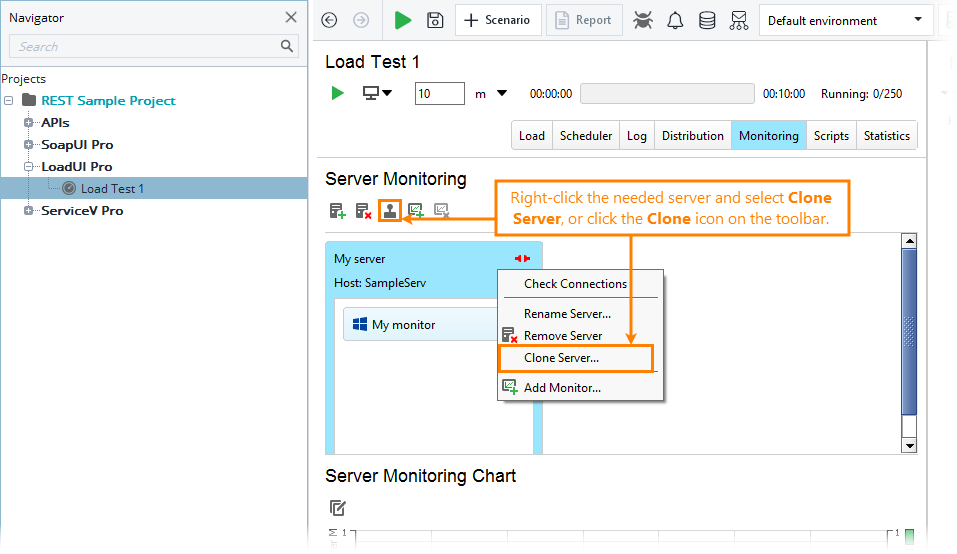The width and height of the screenshot is (957, 554).
Task: Select ServiceV Pro in the tree
Action: [x=82, y=210]
